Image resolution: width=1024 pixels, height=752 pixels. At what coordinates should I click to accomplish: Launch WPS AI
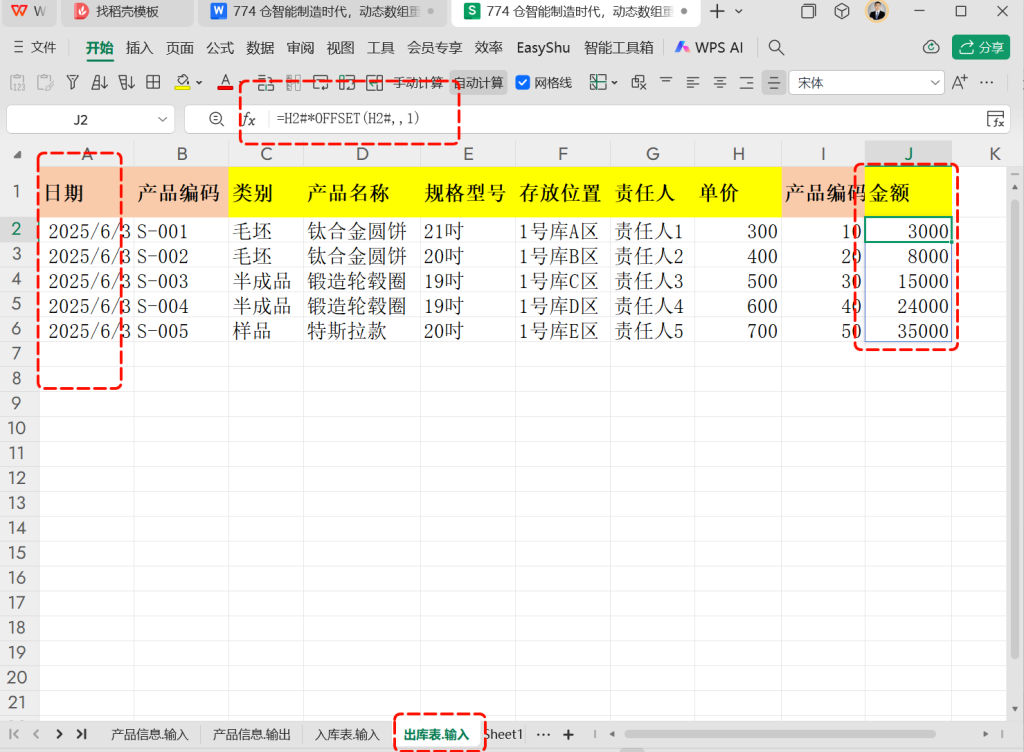[x=709, y=47]
